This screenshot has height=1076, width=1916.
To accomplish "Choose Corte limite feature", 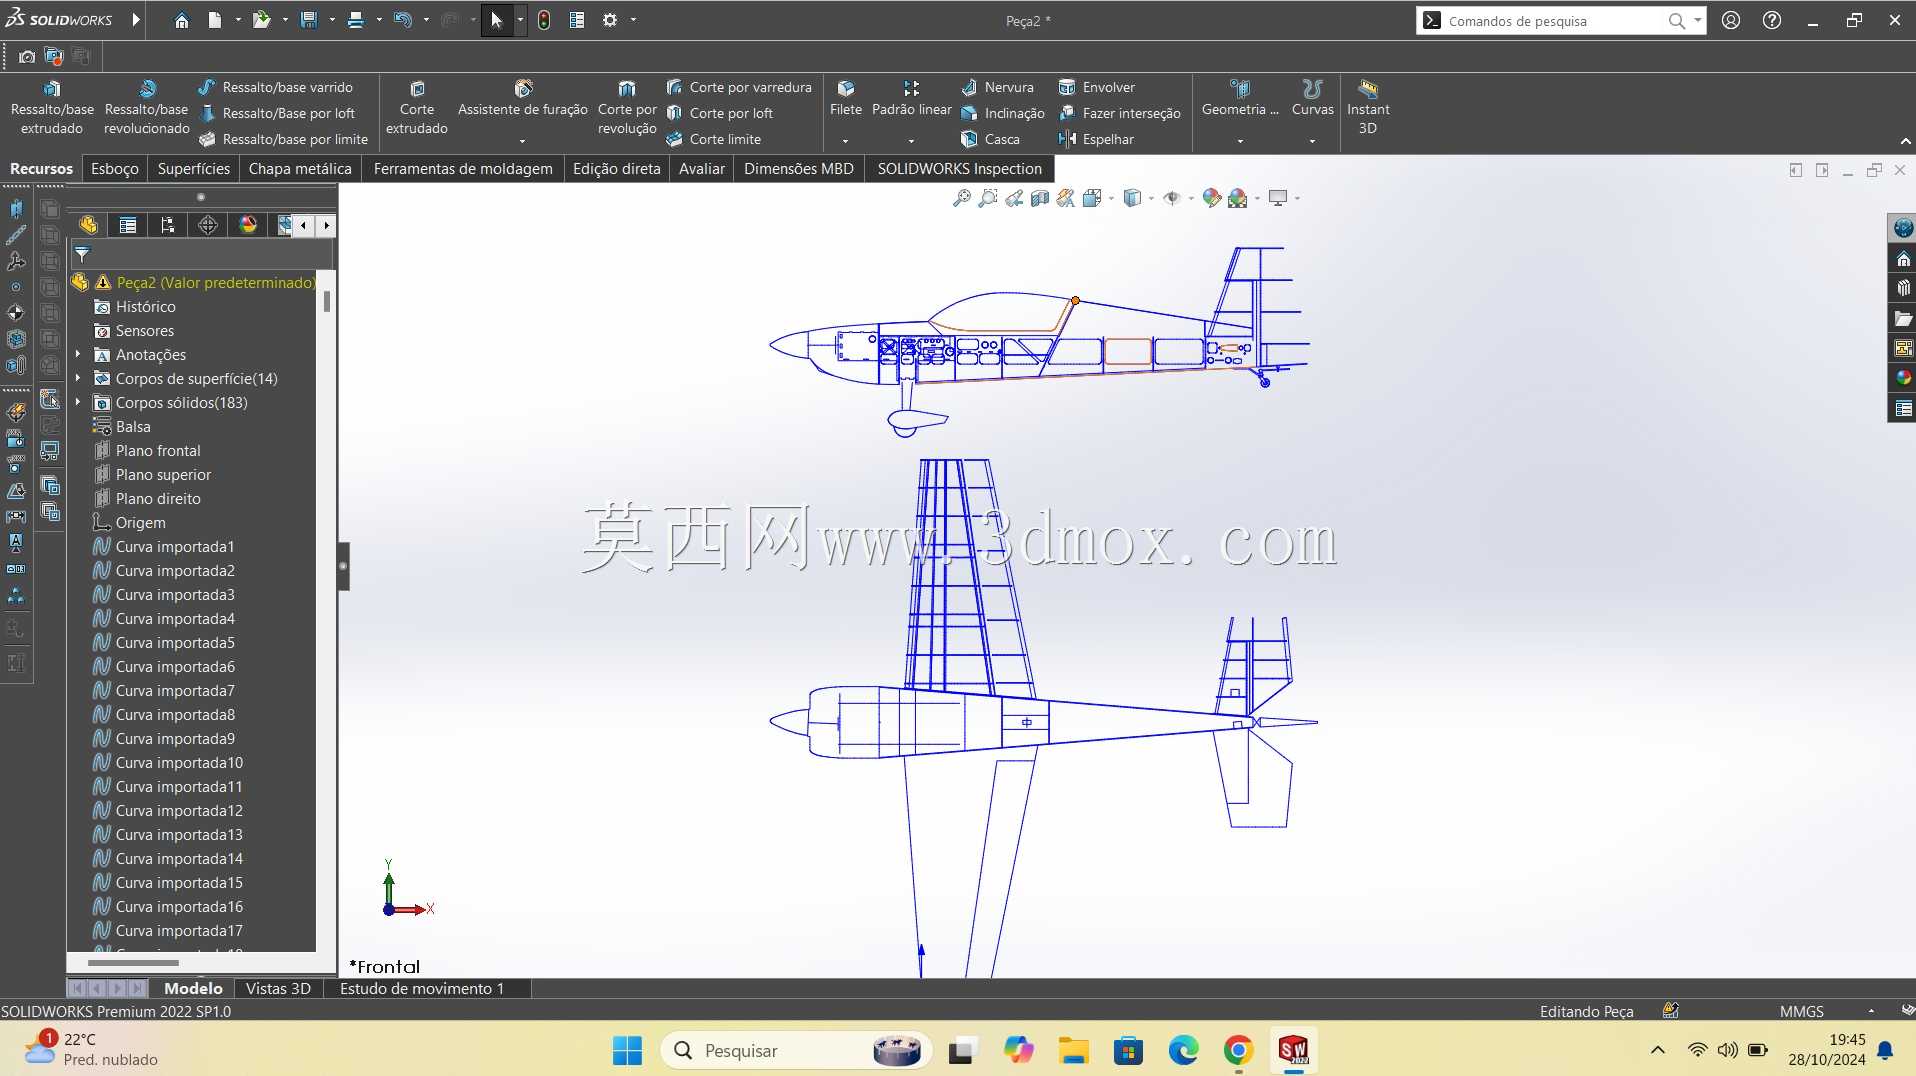I will click(714, 139).
